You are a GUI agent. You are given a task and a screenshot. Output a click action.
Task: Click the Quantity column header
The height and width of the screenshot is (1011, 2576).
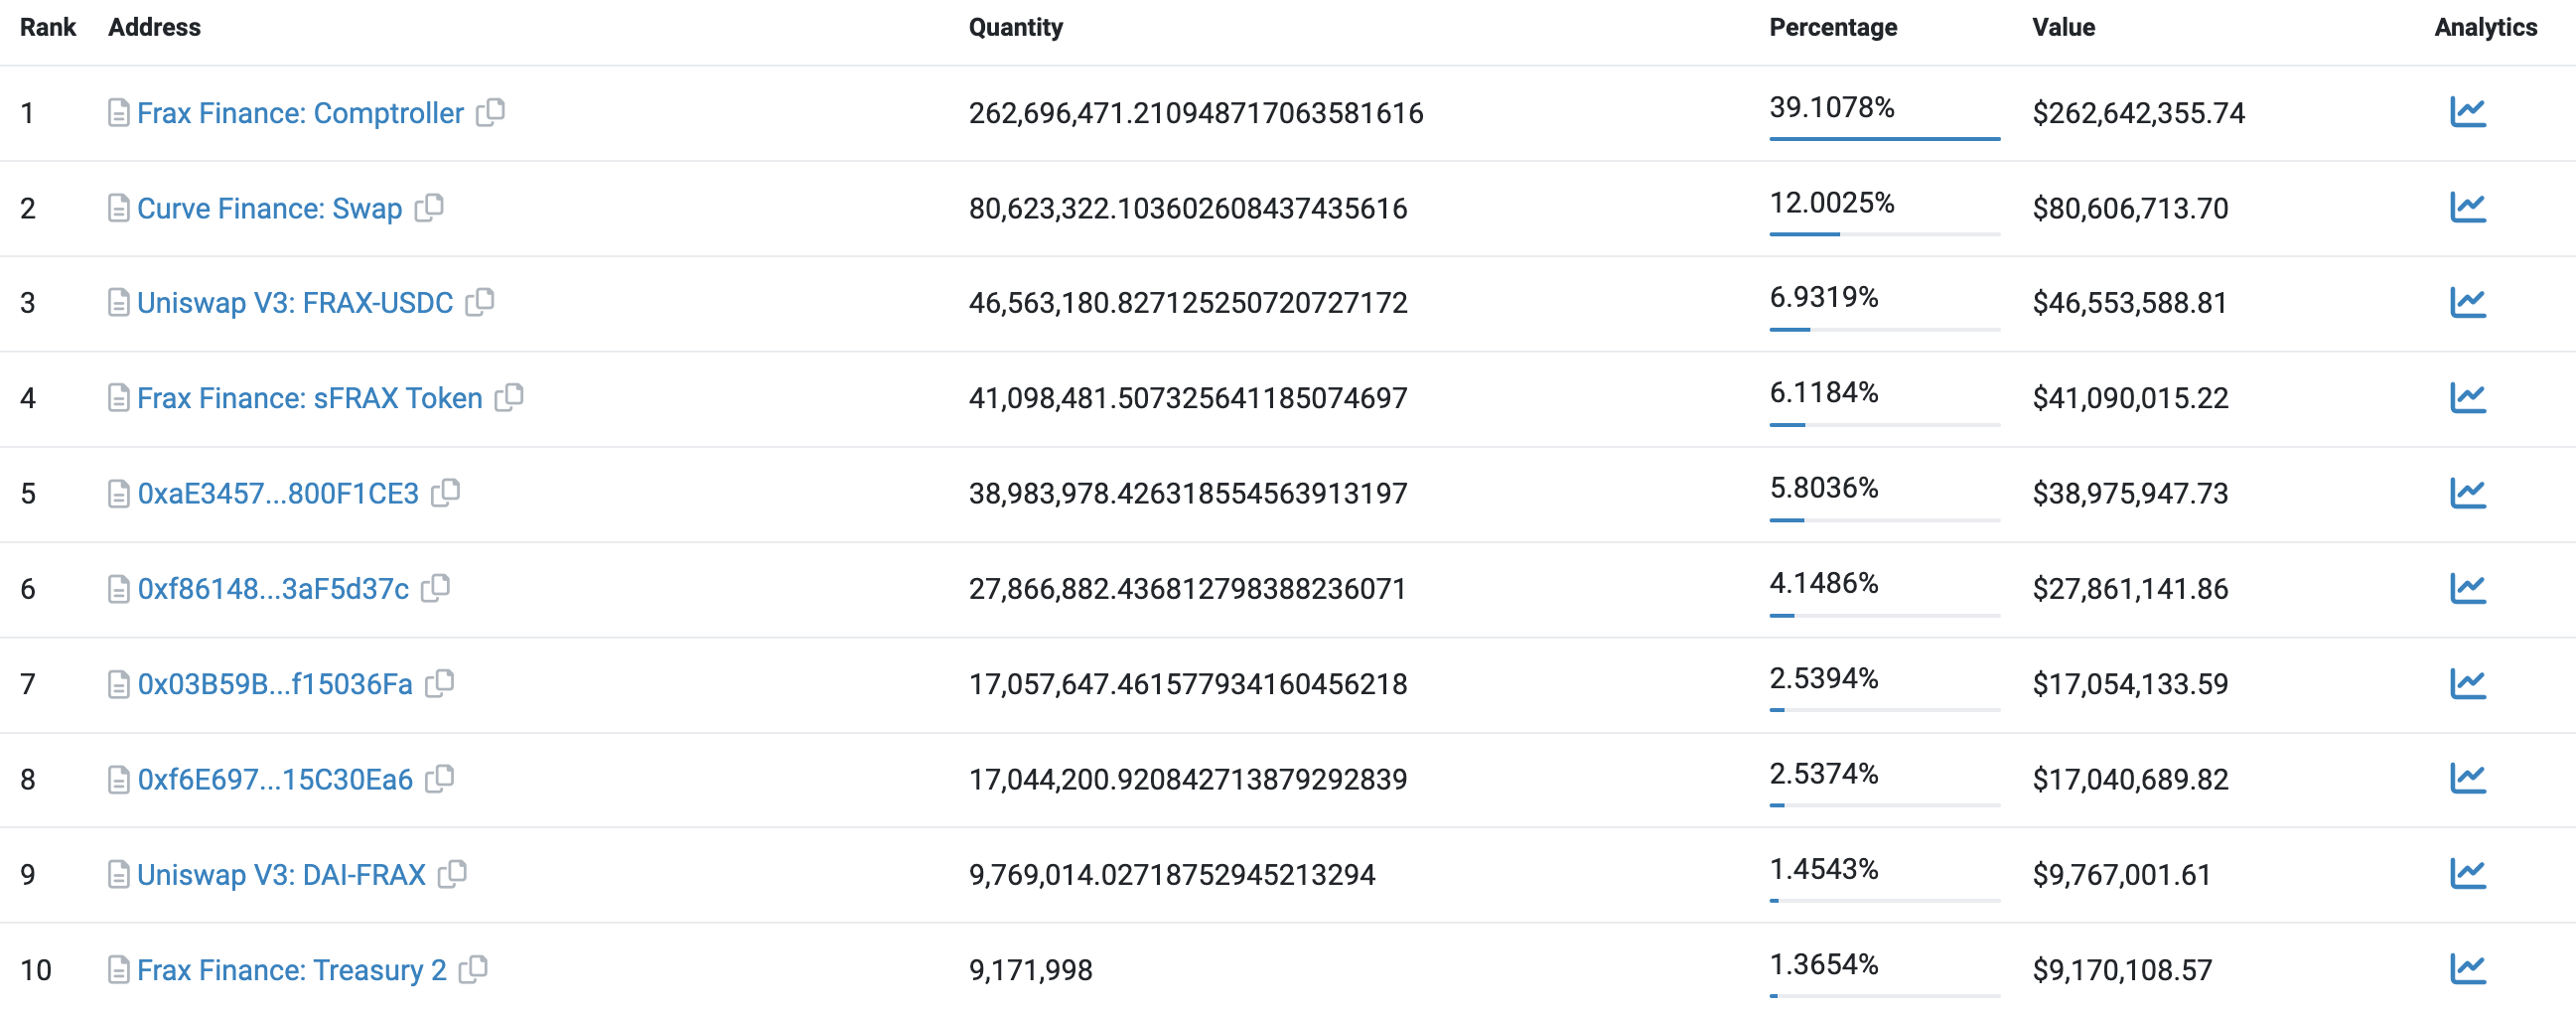(1015, 27)
